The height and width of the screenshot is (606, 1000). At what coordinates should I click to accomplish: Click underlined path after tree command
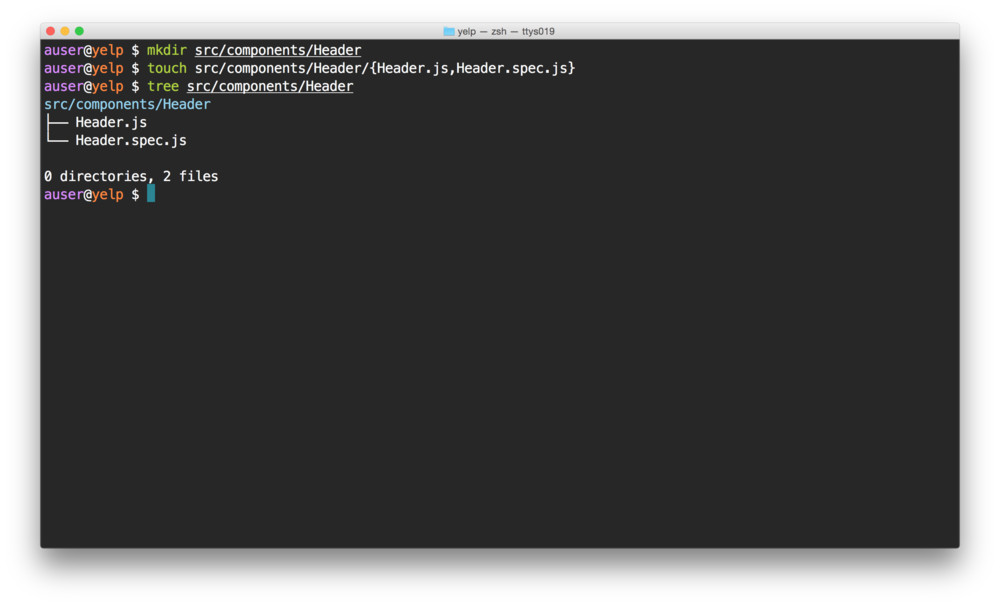coord(270,86)
